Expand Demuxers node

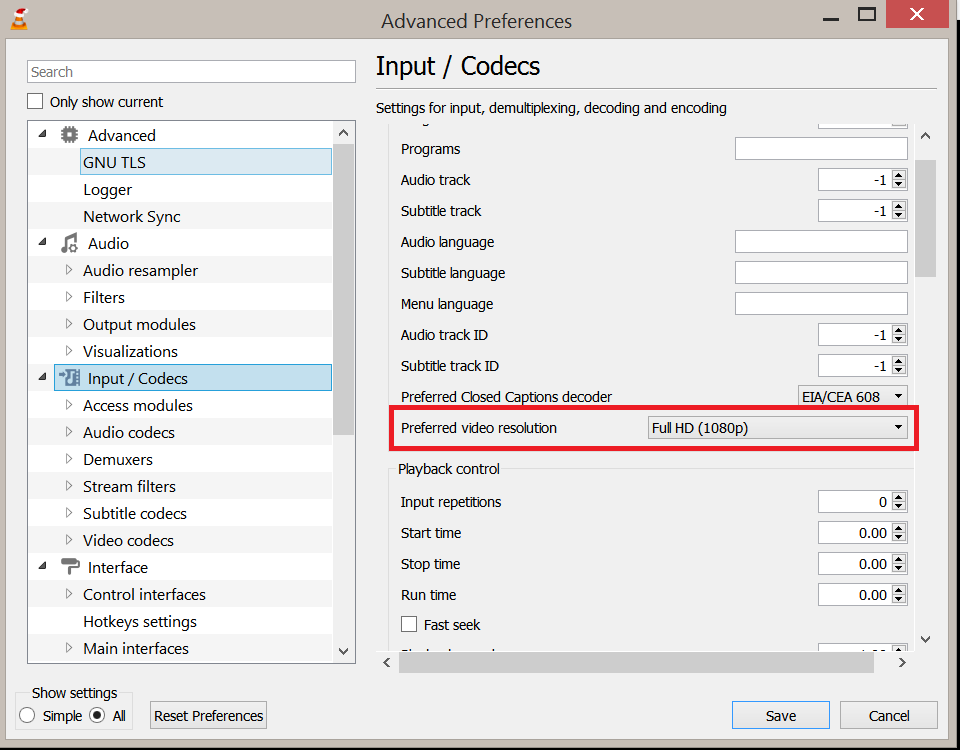pos(69,458)
